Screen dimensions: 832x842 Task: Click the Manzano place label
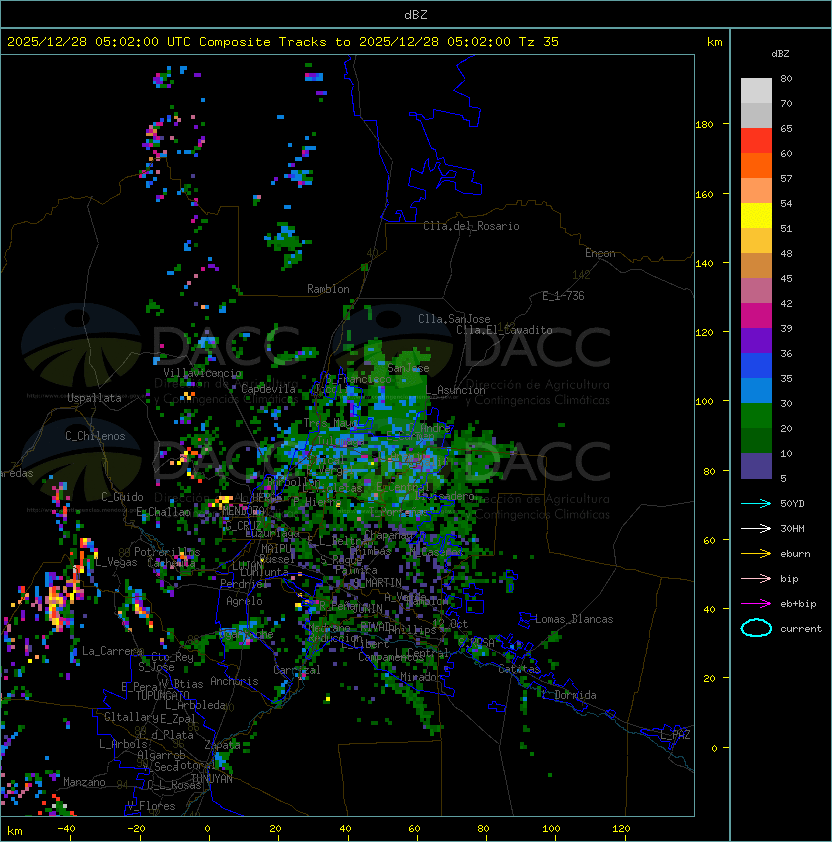pyautogui.click(x=84, y=782)
